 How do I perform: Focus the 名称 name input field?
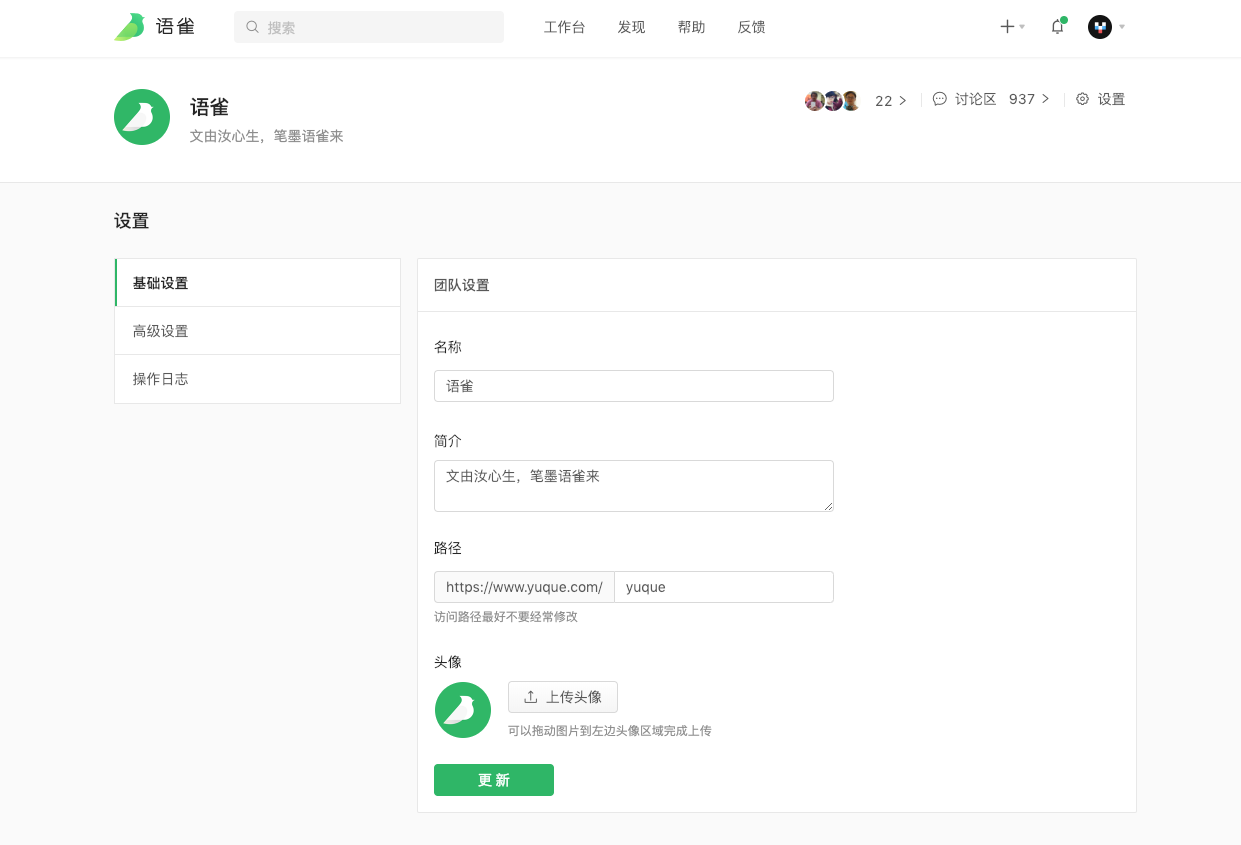click(x=633, y=386)
